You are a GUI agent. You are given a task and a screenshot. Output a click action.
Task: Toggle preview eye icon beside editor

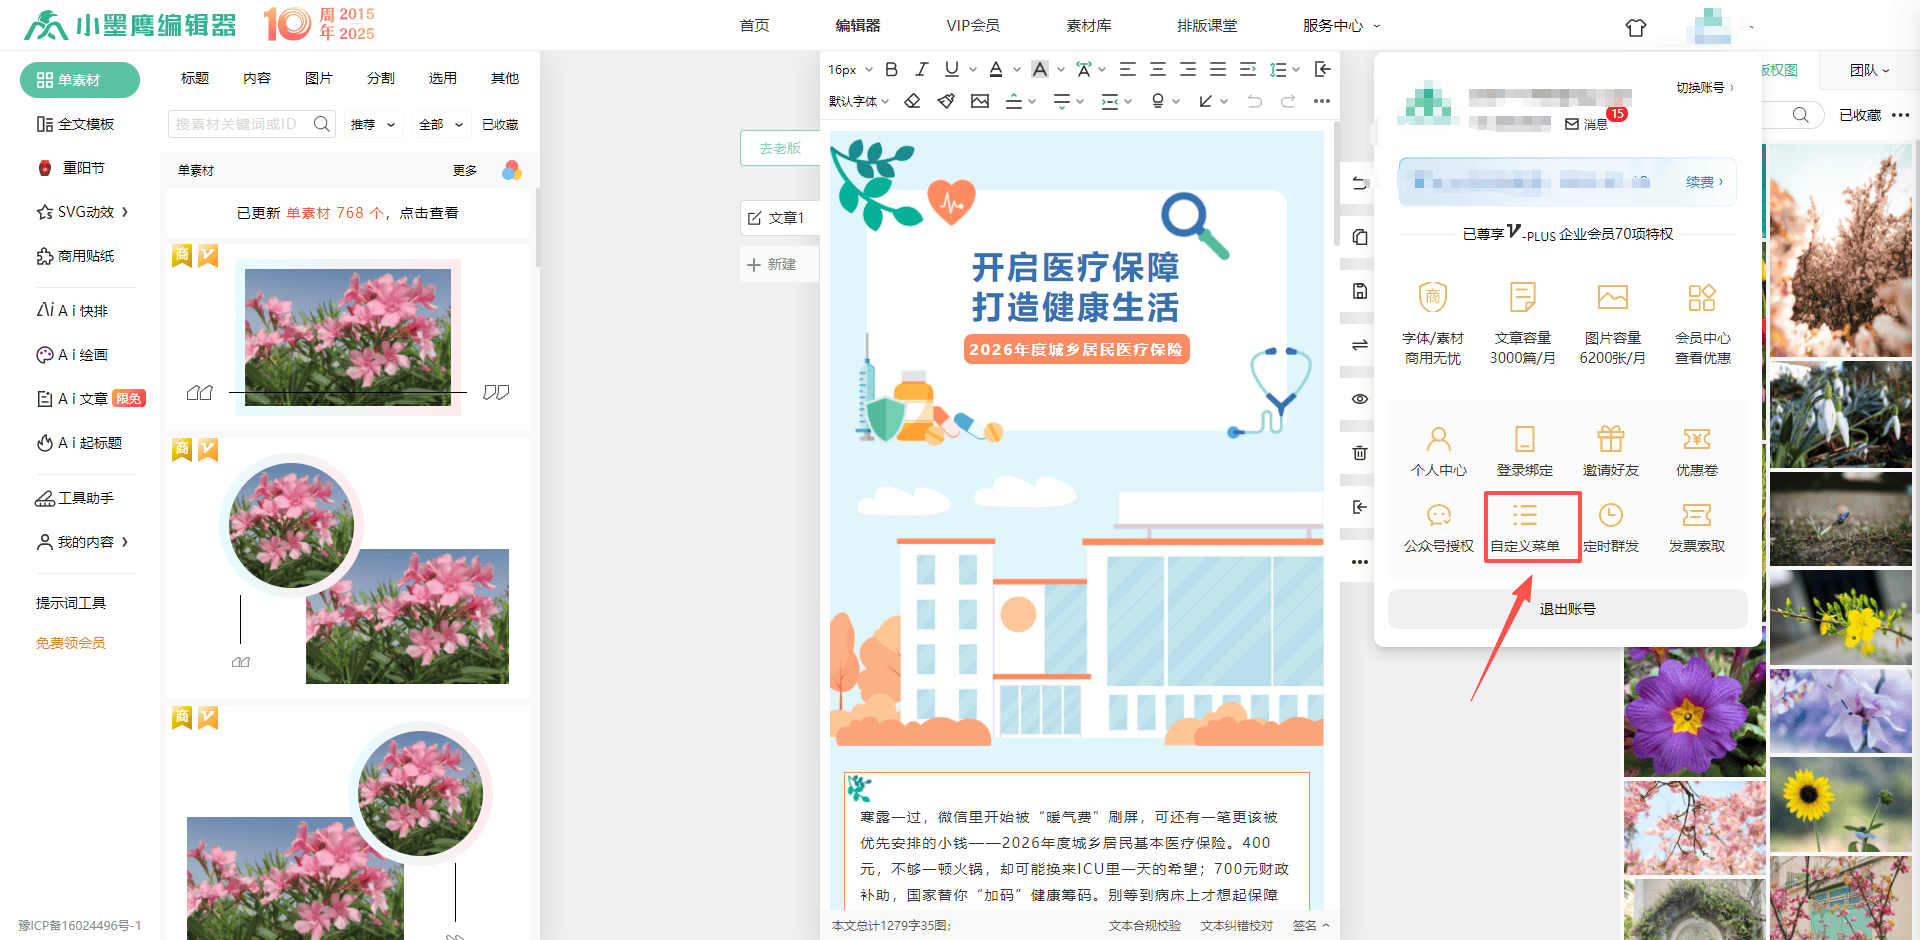tap(1360, 399)
